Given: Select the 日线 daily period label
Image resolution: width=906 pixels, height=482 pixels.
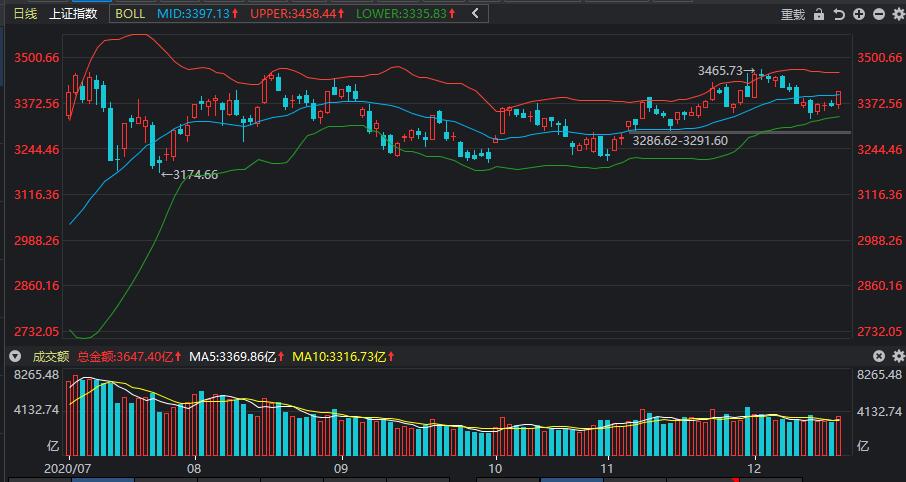Looking at the screenshot, I should tap(25, 13).
